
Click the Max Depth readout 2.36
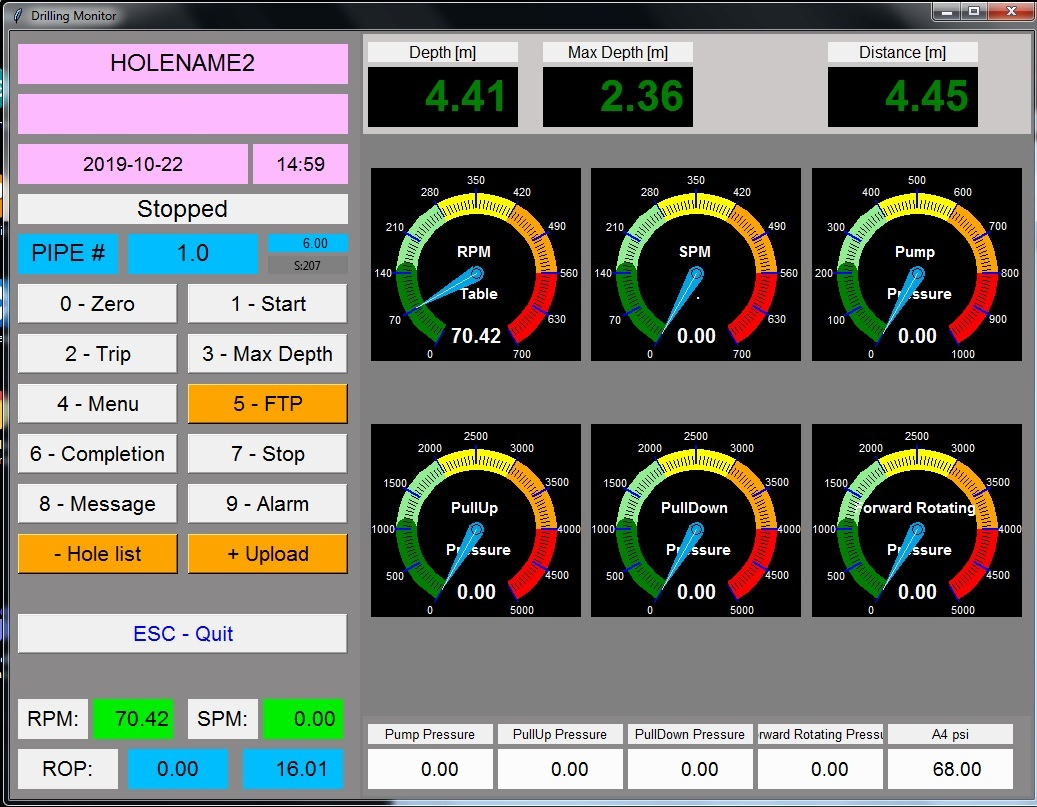pyautogui.click(x=618, y=97)
